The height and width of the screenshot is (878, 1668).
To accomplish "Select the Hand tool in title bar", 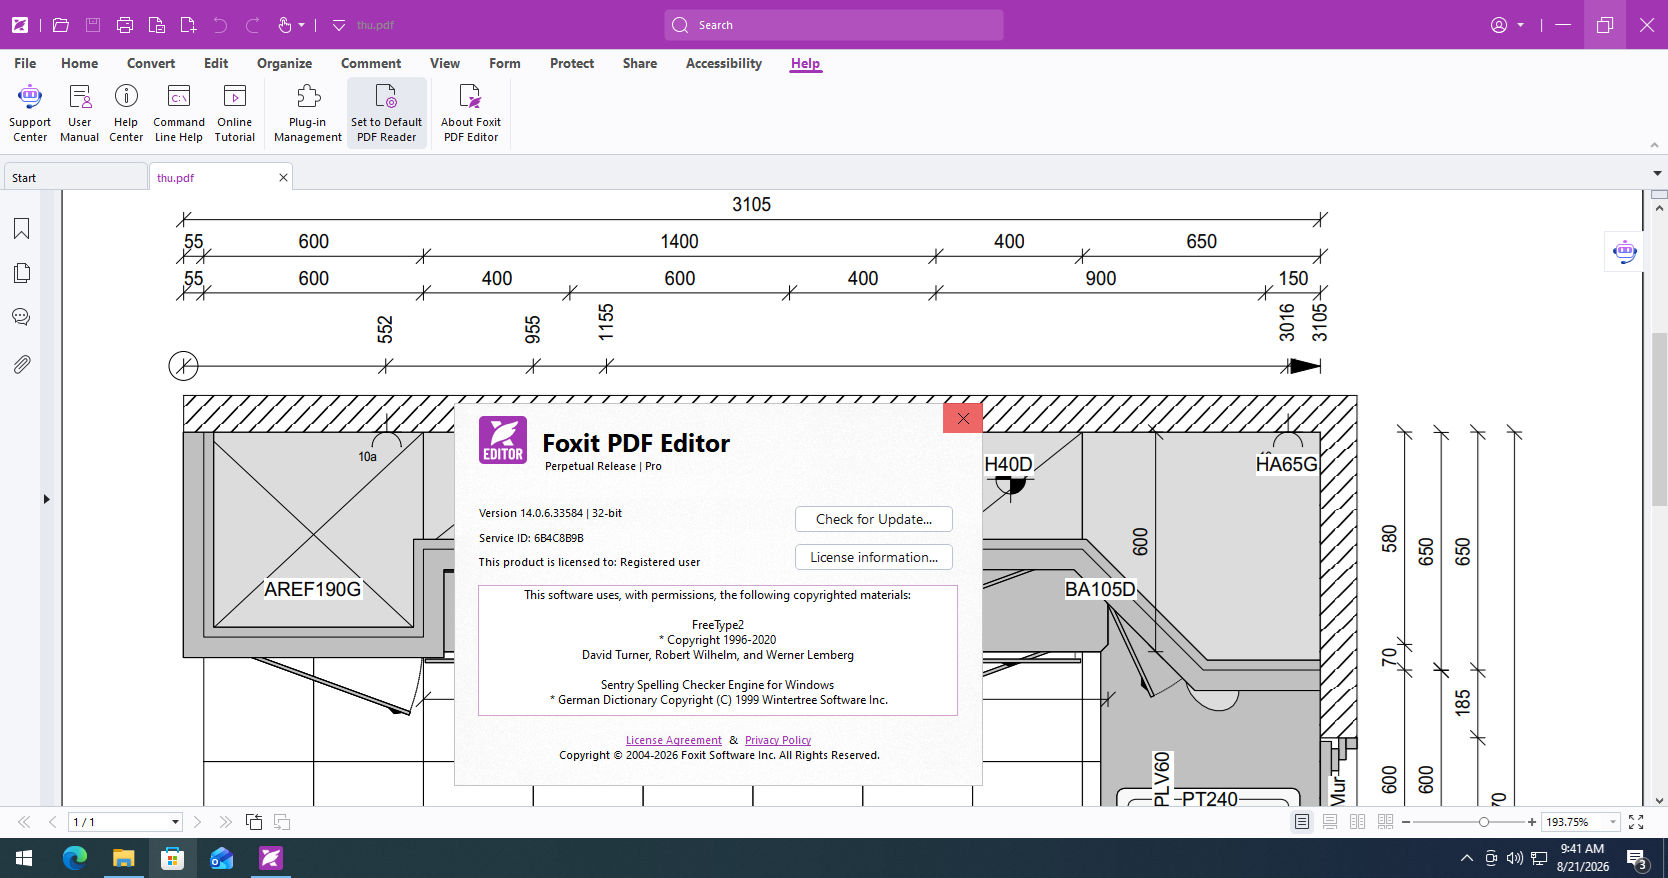I will (285, 25).
